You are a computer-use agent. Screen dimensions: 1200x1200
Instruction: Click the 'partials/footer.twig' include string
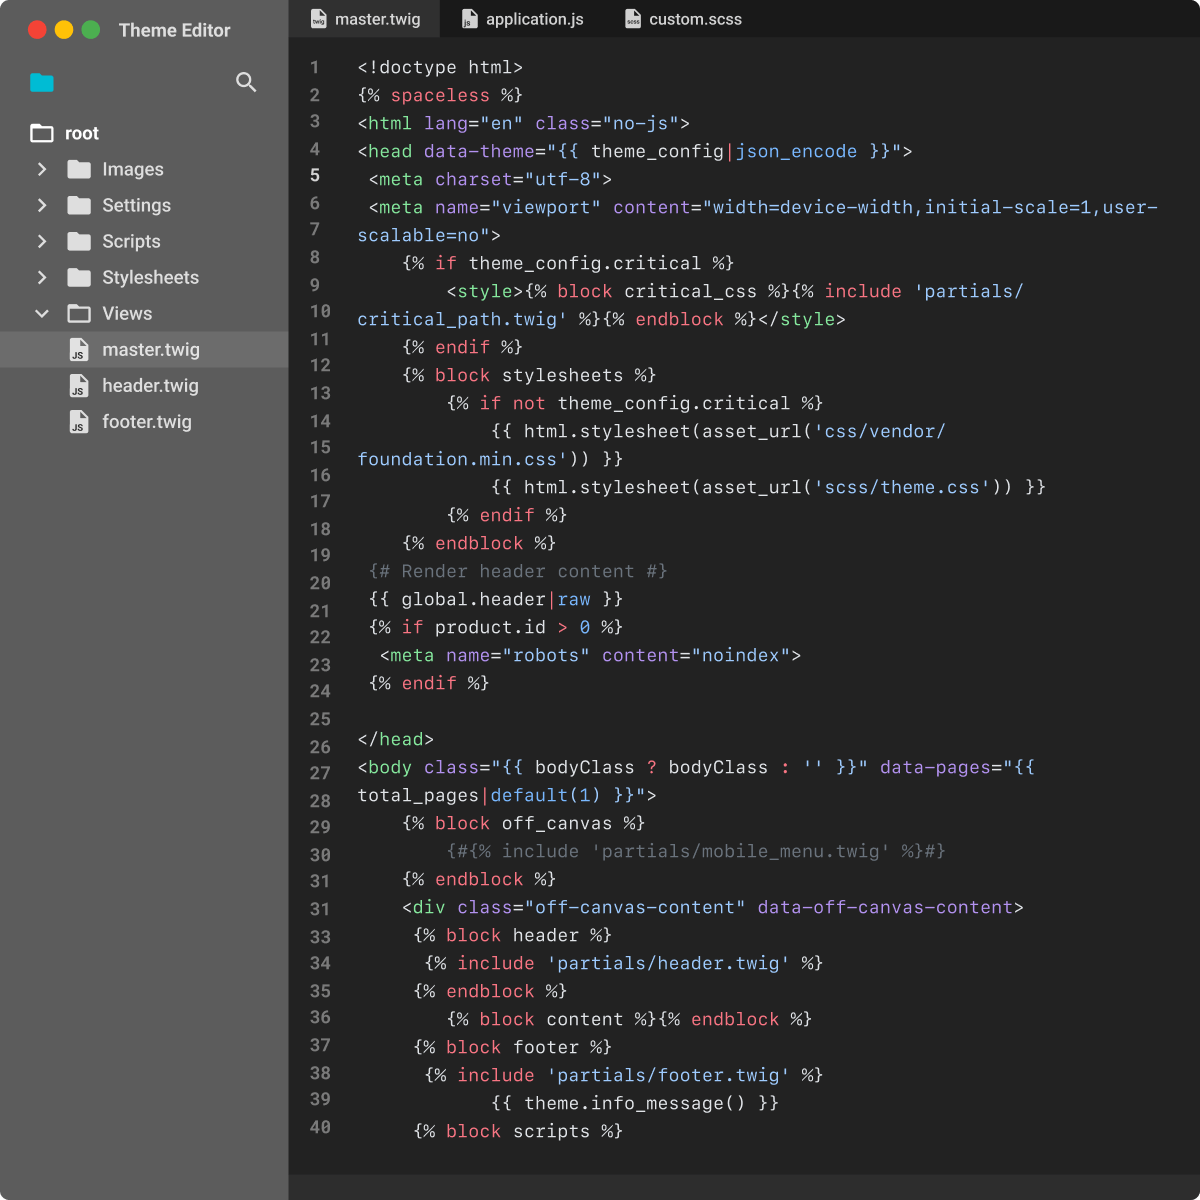pos(668,1075)
